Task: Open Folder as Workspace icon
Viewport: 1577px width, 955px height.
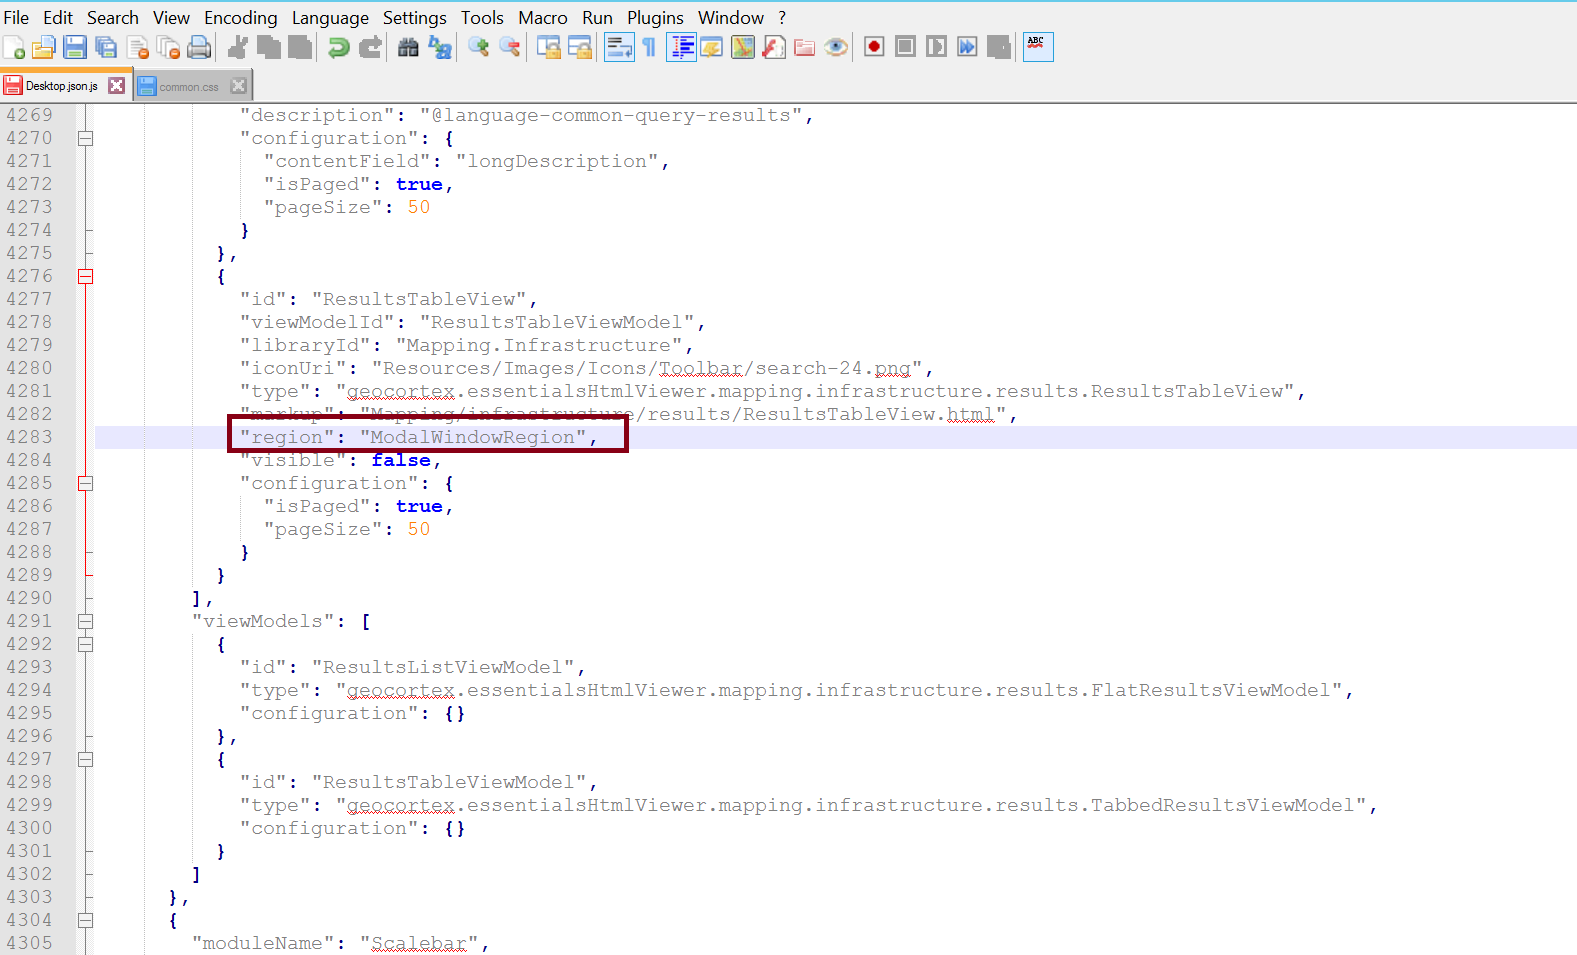Action: [805, 47]
